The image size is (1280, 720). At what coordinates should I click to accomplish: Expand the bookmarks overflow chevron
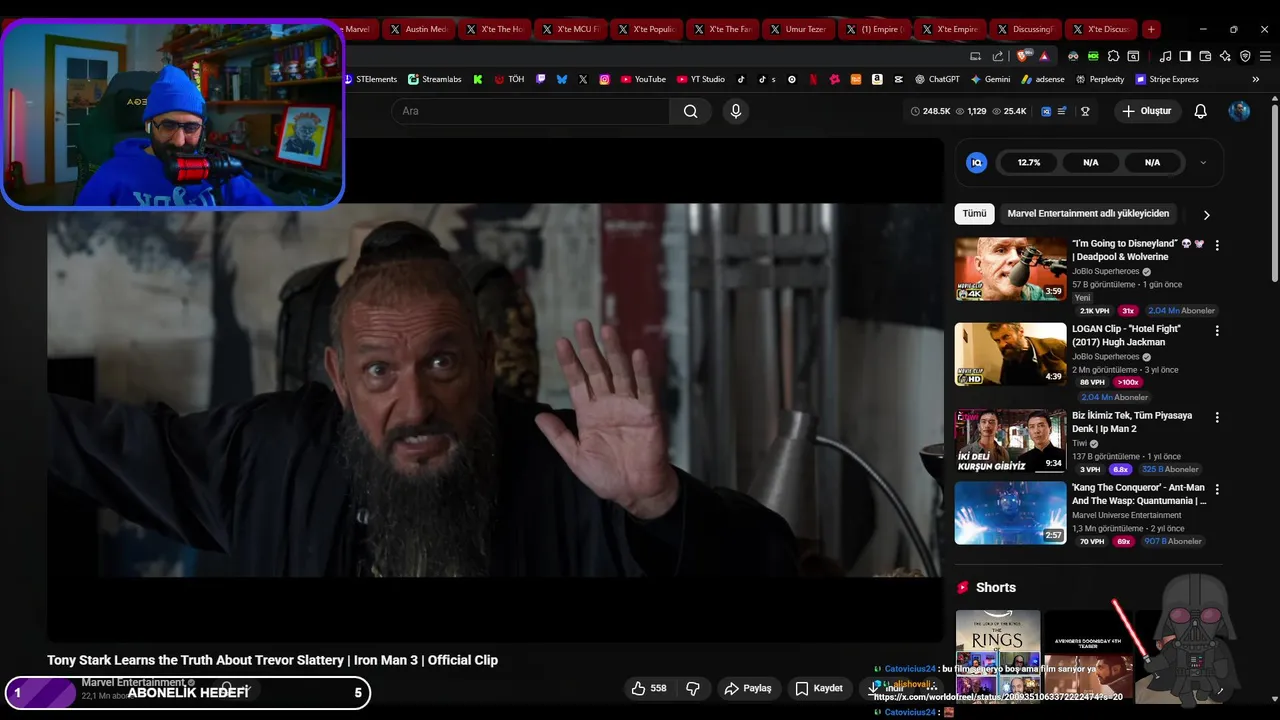1255,79
